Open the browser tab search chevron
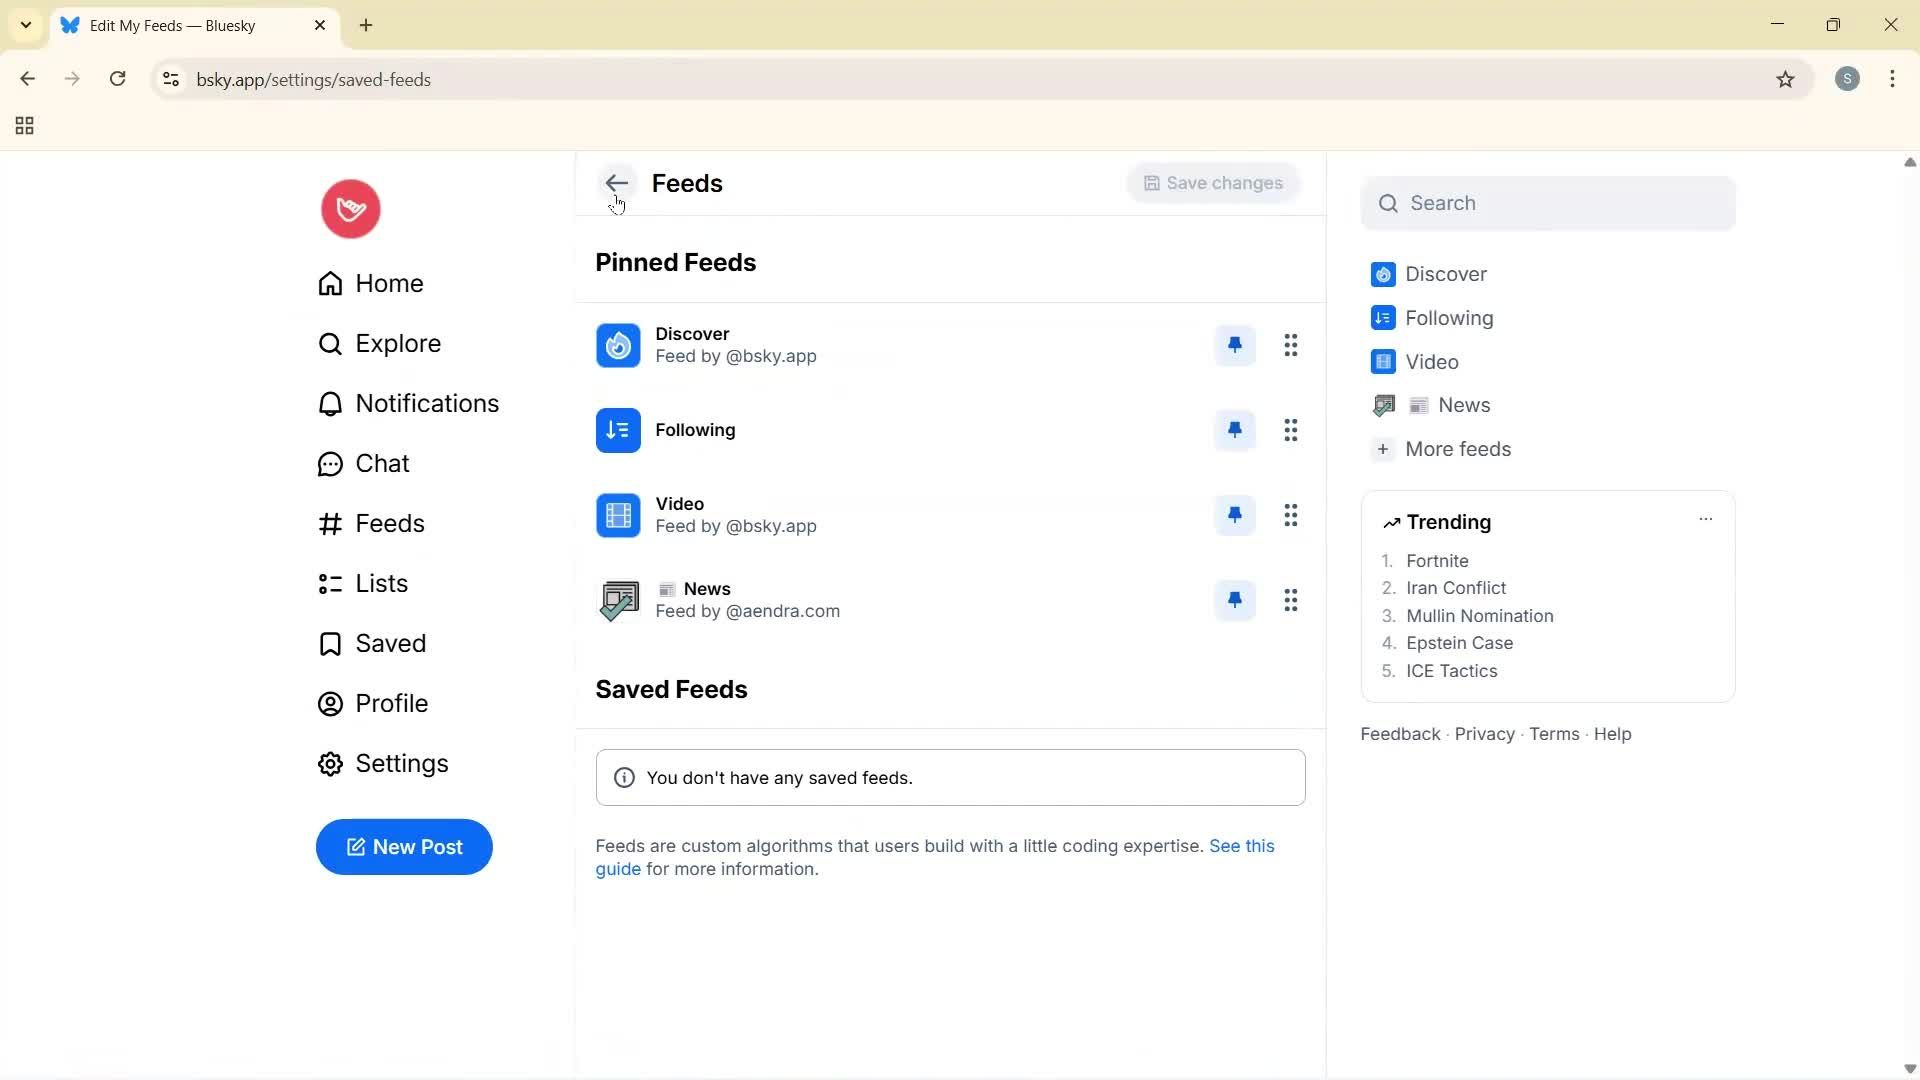The width and height of the screenshot is (1920, 1080). (x=25, y=25)
